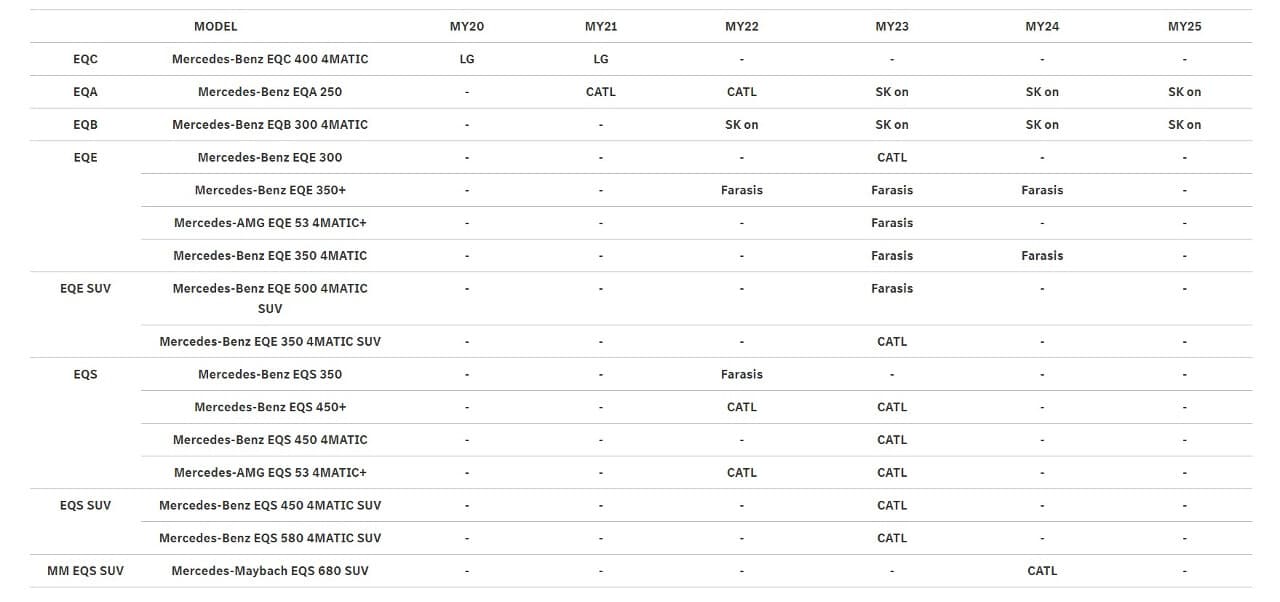Click the LG cell under MY20

pyautogui.click(x=467, y=59)
